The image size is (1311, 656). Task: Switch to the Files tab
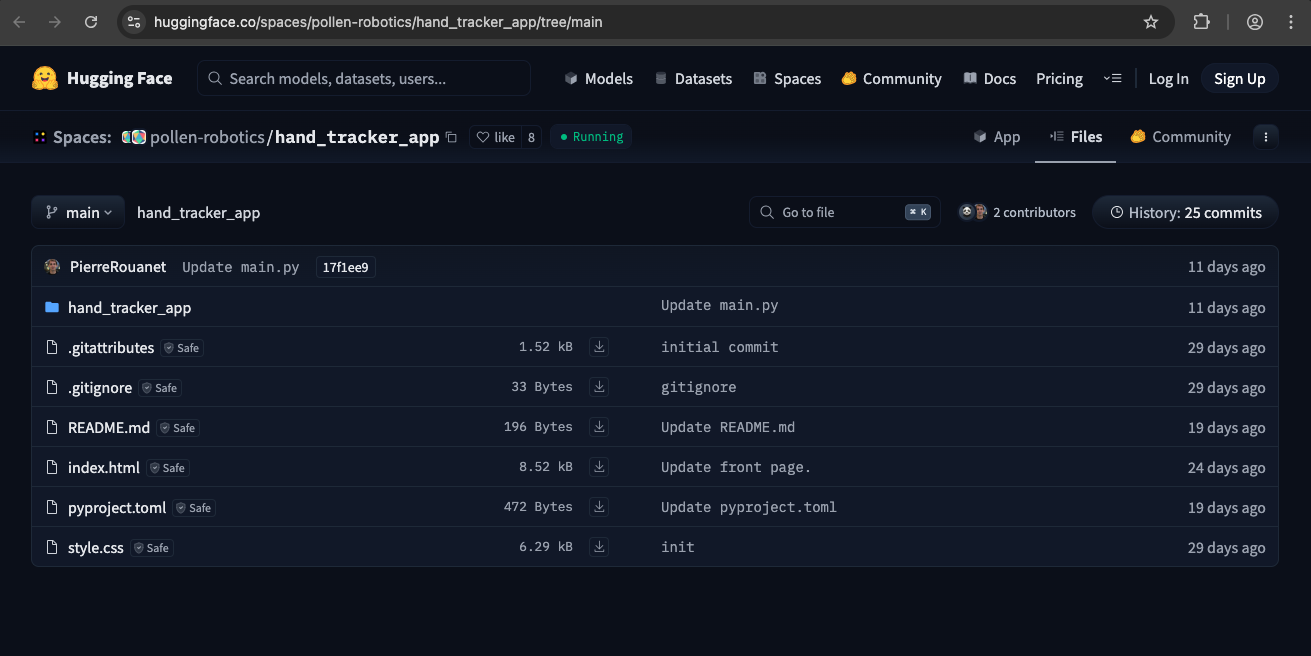click(1075, 137)
